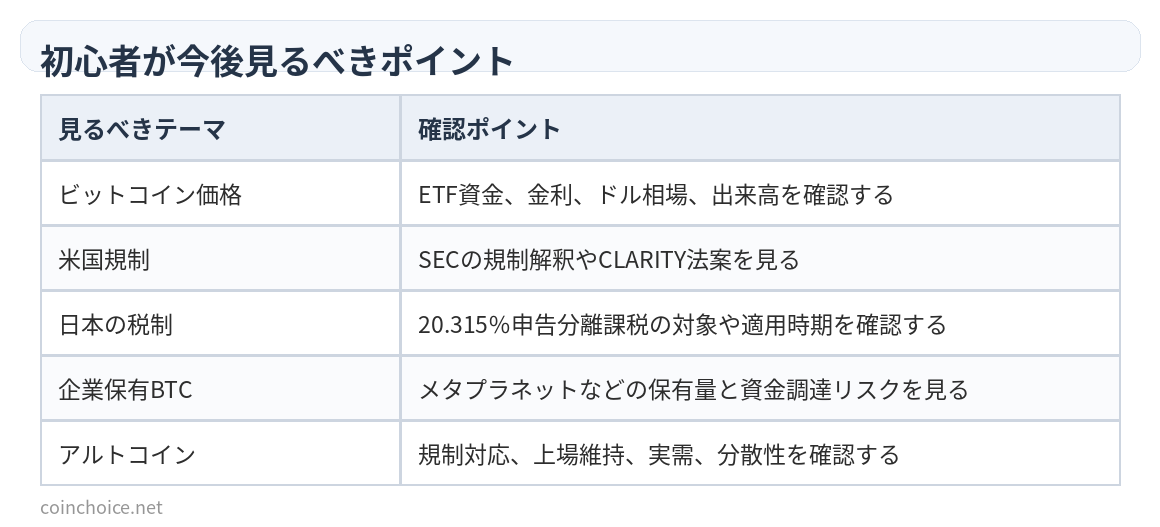This screenshot has width=1160, height=527.
Task: Select the アルトコイン row label
Action: tap(127, 454)
